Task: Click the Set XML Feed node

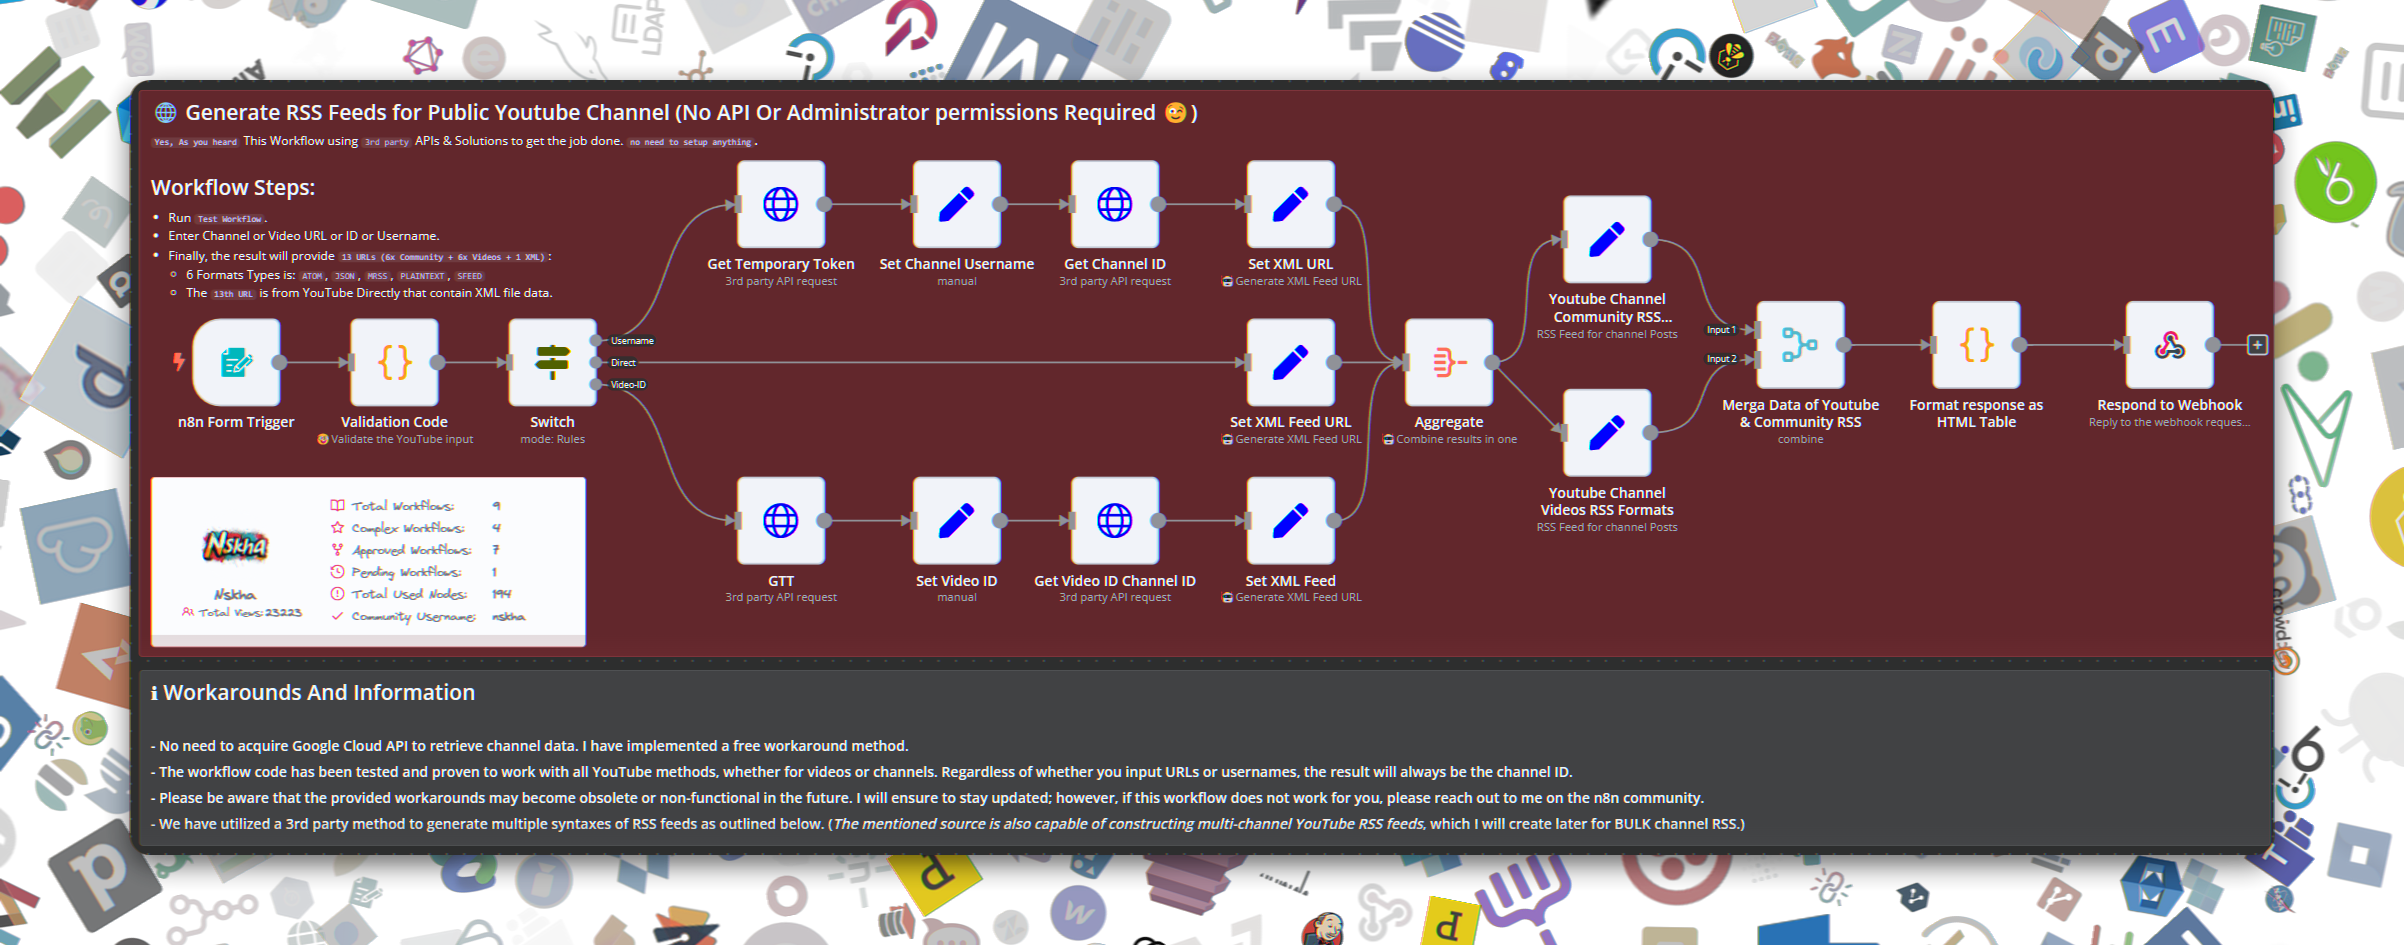Action: (1290, 520)
